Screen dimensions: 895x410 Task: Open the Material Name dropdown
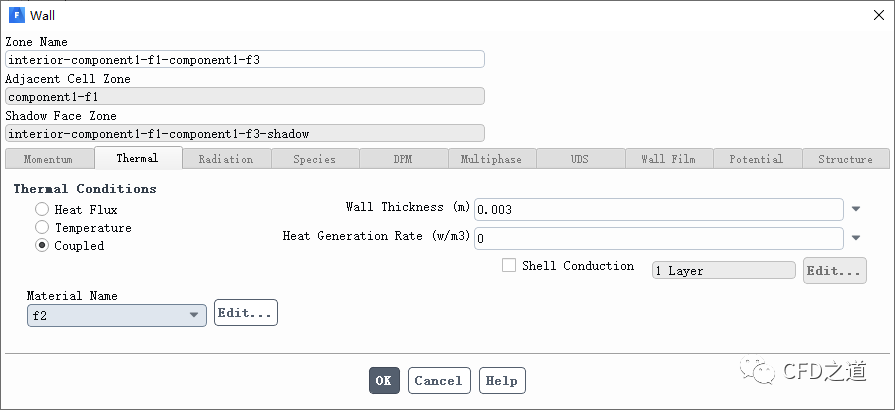(x=117, y=315)
